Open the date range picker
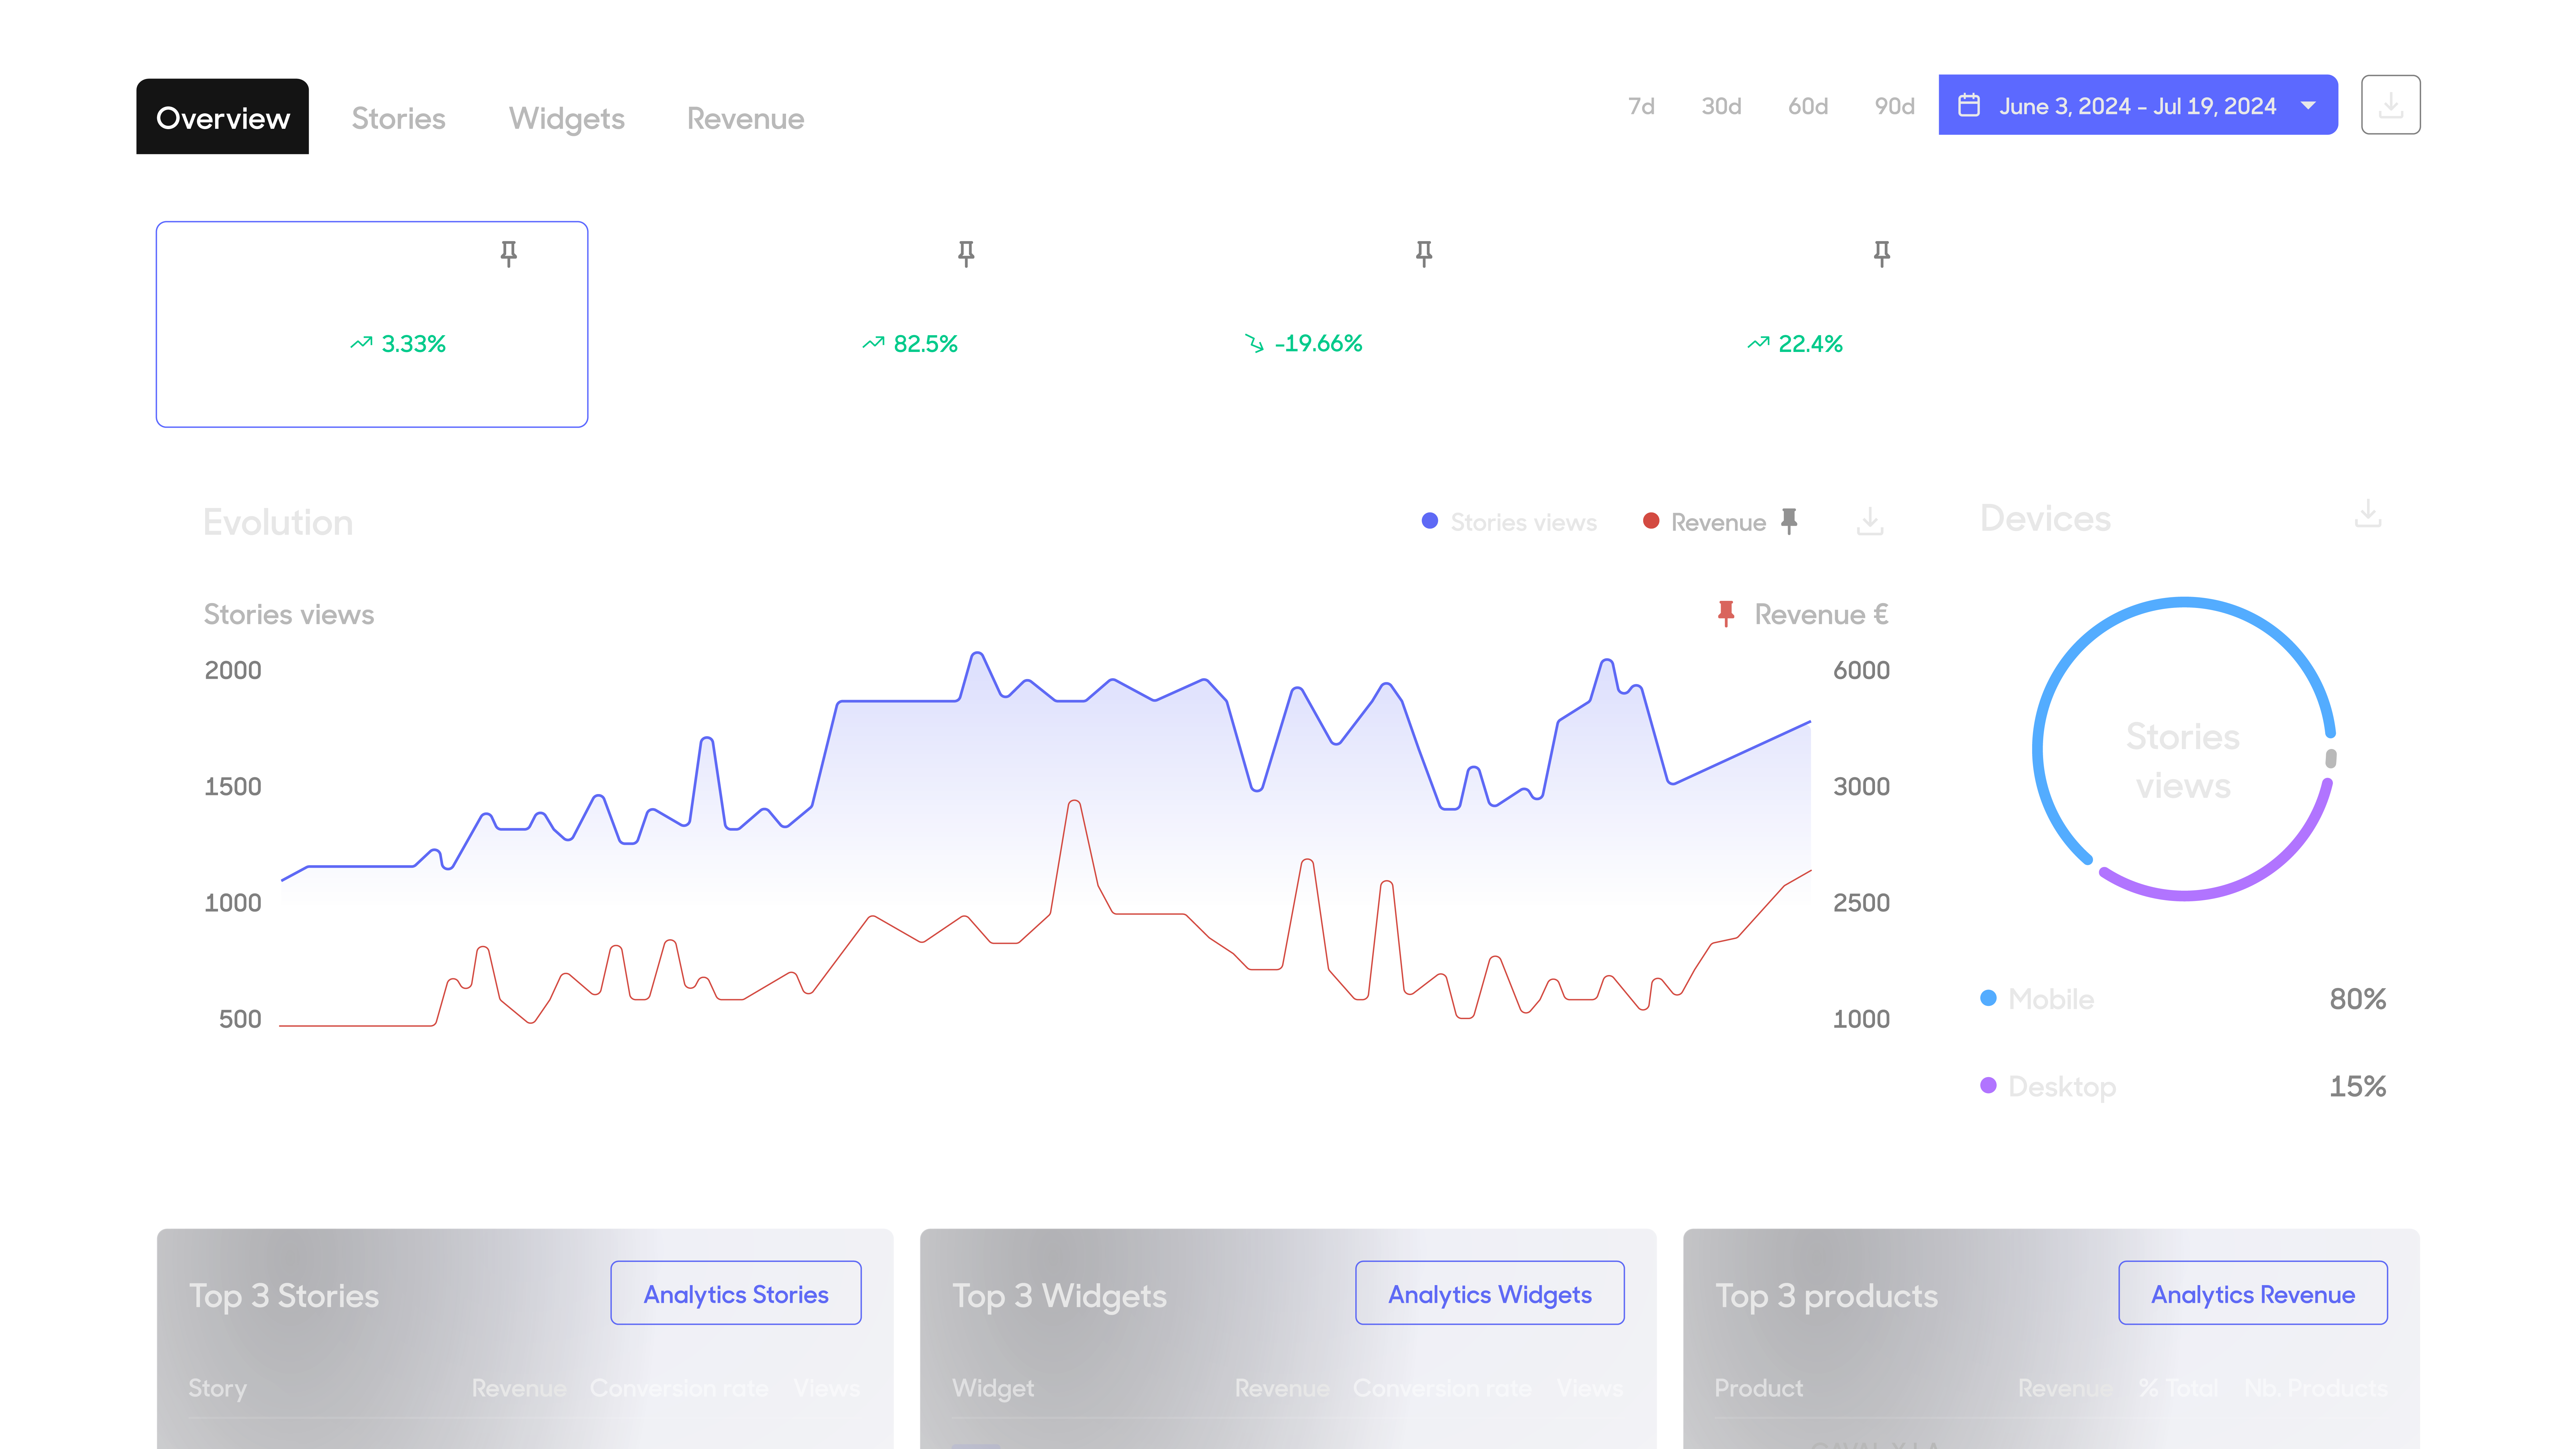 [x=2138, y=105]
